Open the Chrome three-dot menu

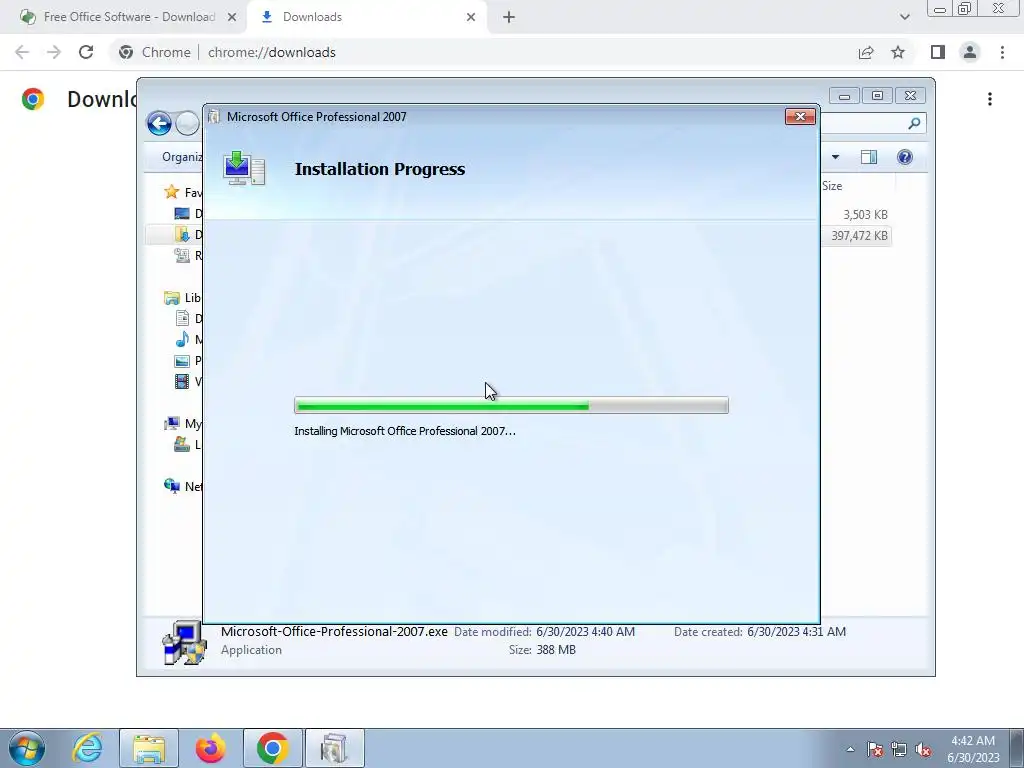click(x=1002, y=52)
